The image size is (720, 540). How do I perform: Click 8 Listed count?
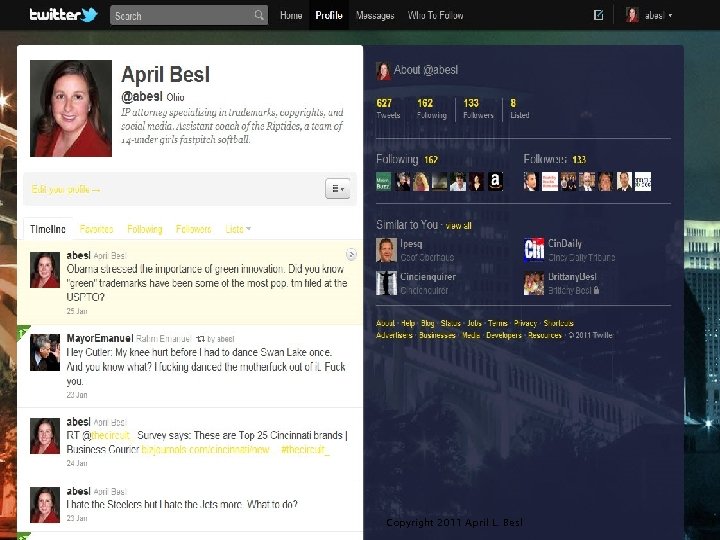point(519,108)
